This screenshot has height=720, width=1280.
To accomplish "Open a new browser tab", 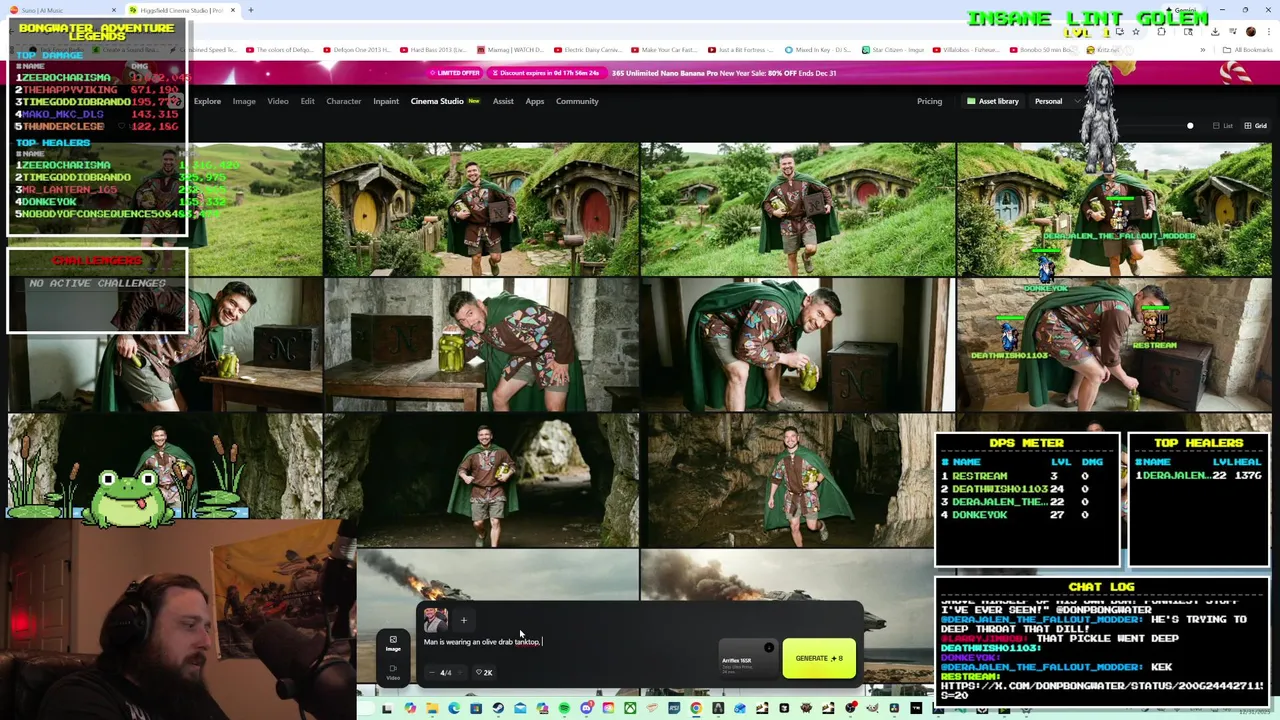I will pyautogui.click(x=251, y=10).
